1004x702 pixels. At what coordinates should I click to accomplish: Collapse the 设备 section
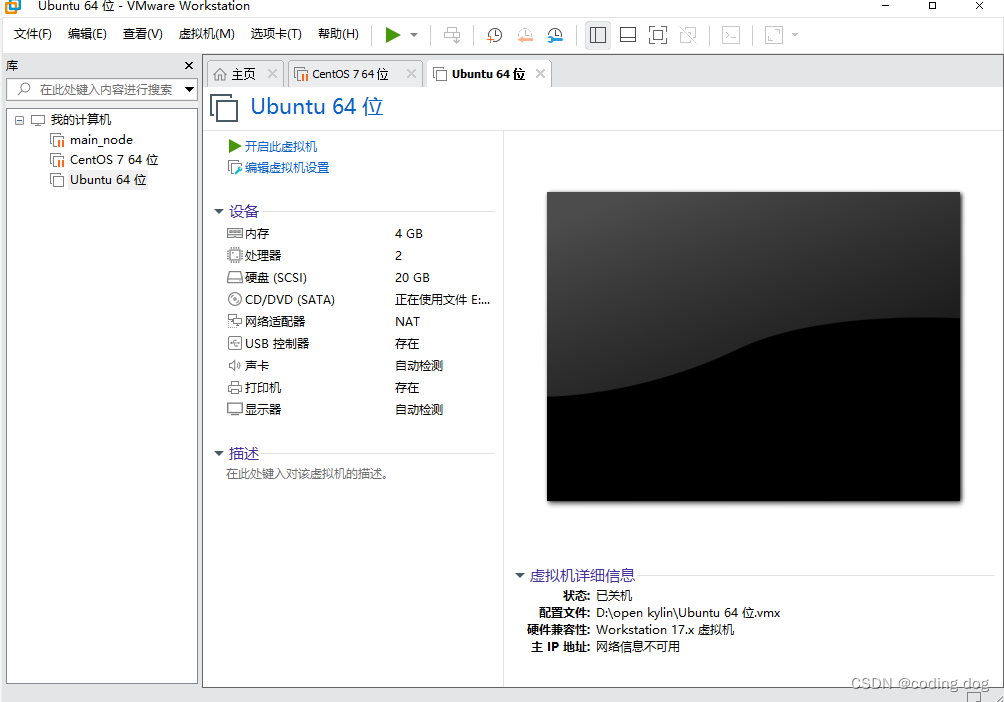click(219, 211)
